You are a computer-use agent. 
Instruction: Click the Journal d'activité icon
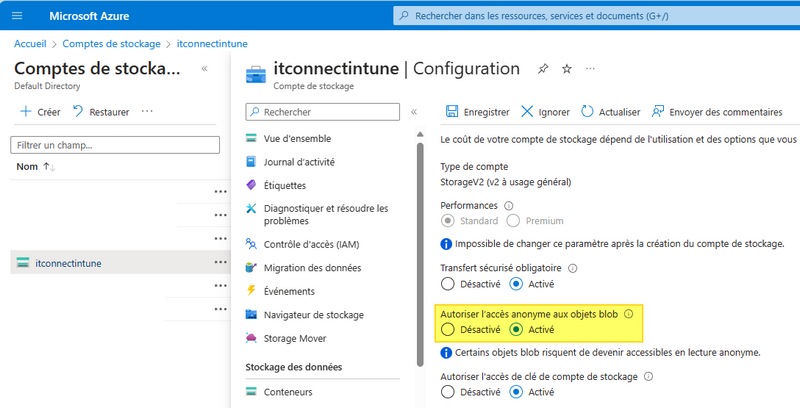point(251,161)
